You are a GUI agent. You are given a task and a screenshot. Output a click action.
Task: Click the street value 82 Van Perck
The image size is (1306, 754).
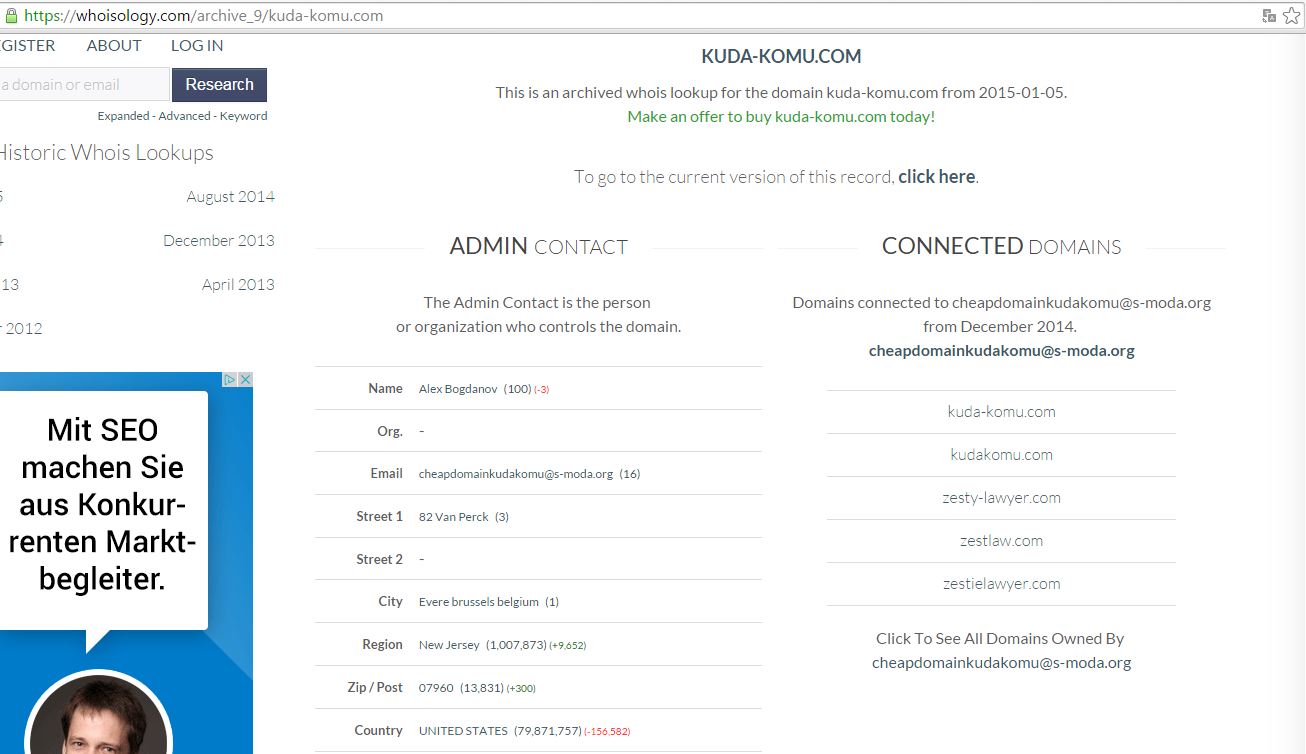tap(454, 517)
